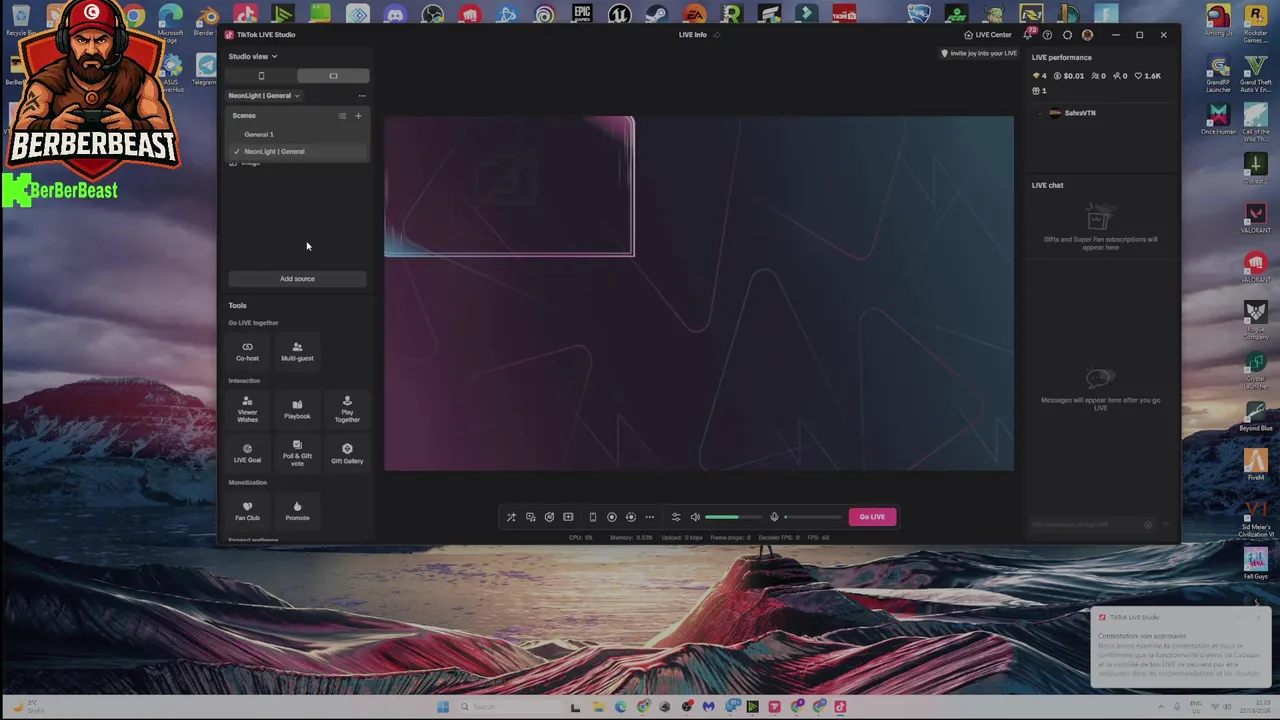
Task: Open the Playbook tool
Action: click(297, 409)
